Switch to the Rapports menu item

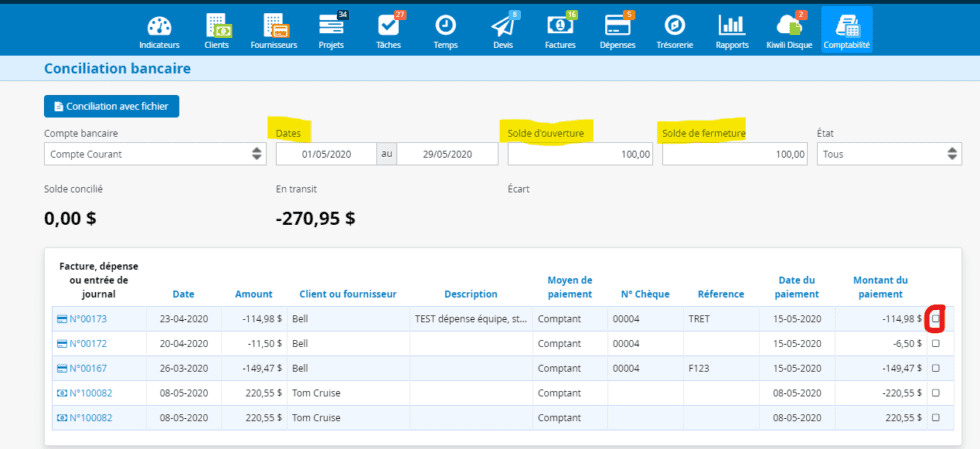pyautogui.click(x=732, y=30)
